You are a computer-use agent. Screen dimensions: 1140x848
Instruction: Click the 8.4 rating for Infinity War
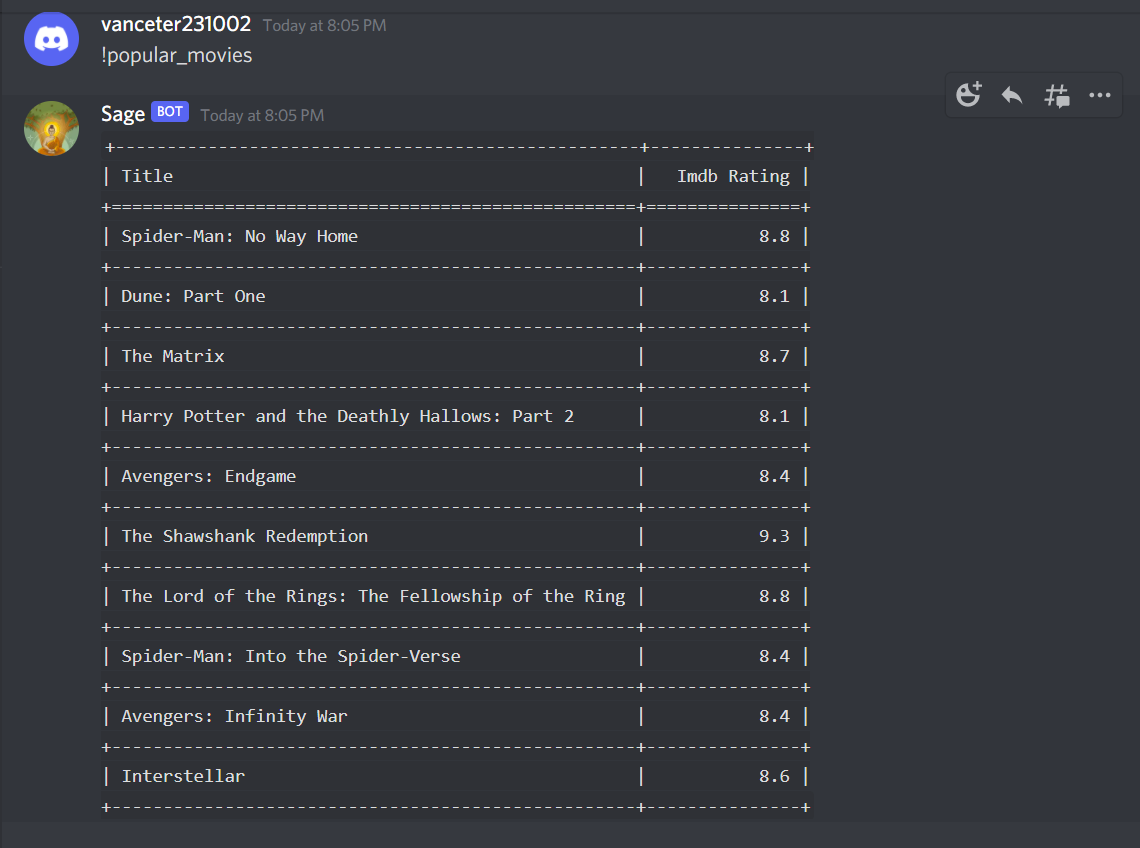[x=774, y=716]
